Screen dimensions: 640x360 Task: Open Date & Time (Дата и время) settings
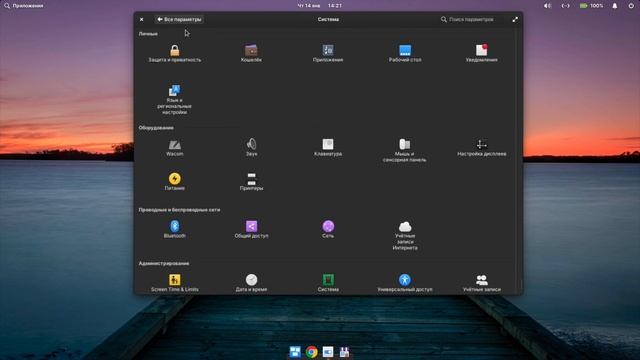pyautogui.click(x=251, y=283)
